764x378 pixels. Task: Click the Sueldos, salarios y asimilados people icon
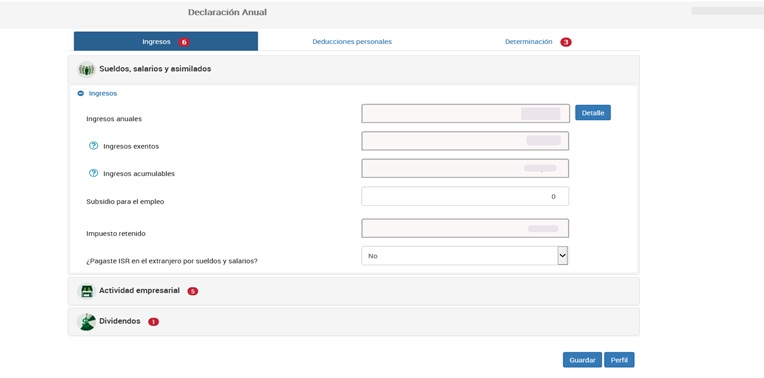point(86,70)
